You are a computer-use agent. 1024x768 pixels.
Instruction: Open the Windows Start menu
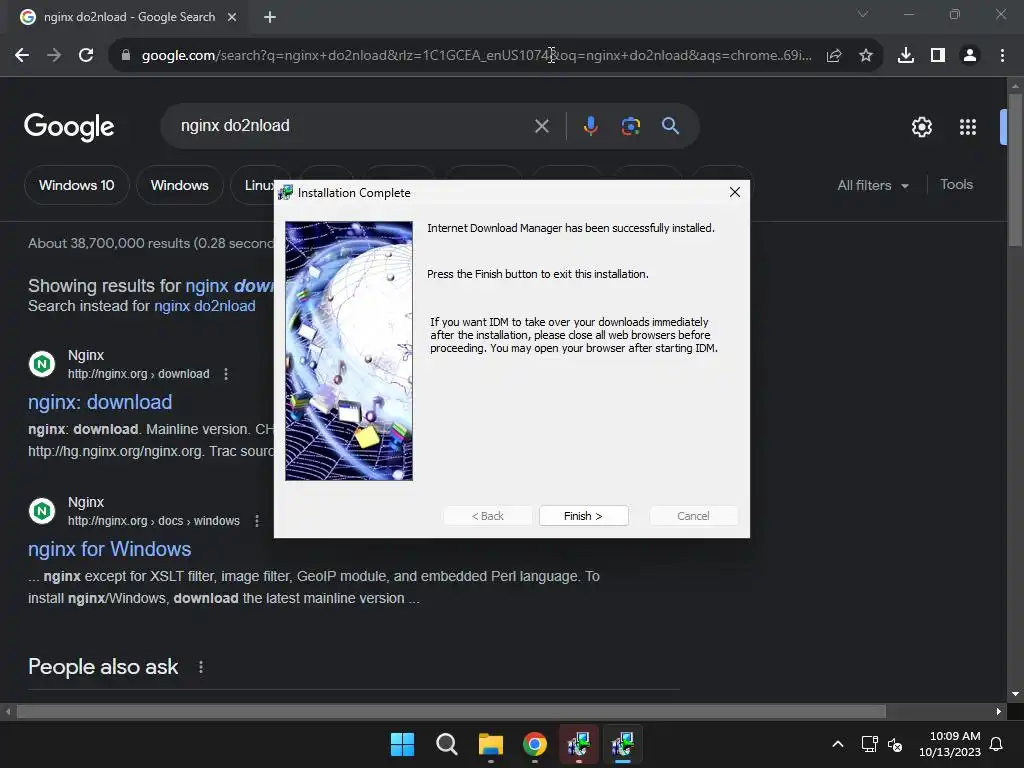(x=402, y=744)
